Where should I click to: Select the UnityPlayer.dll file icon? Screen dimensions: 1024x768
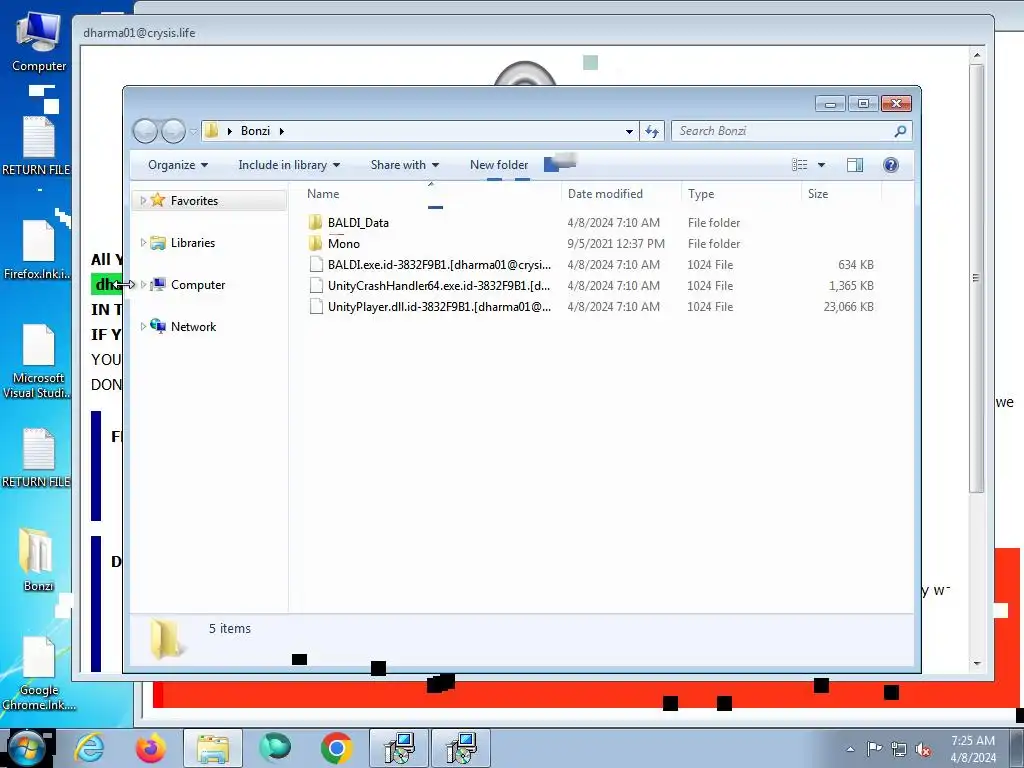point(316,306)
